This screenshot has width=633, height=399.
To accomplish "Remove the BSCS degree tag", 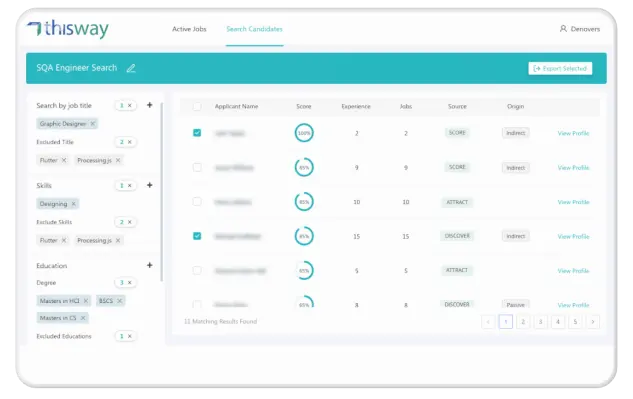I will 119,301.
